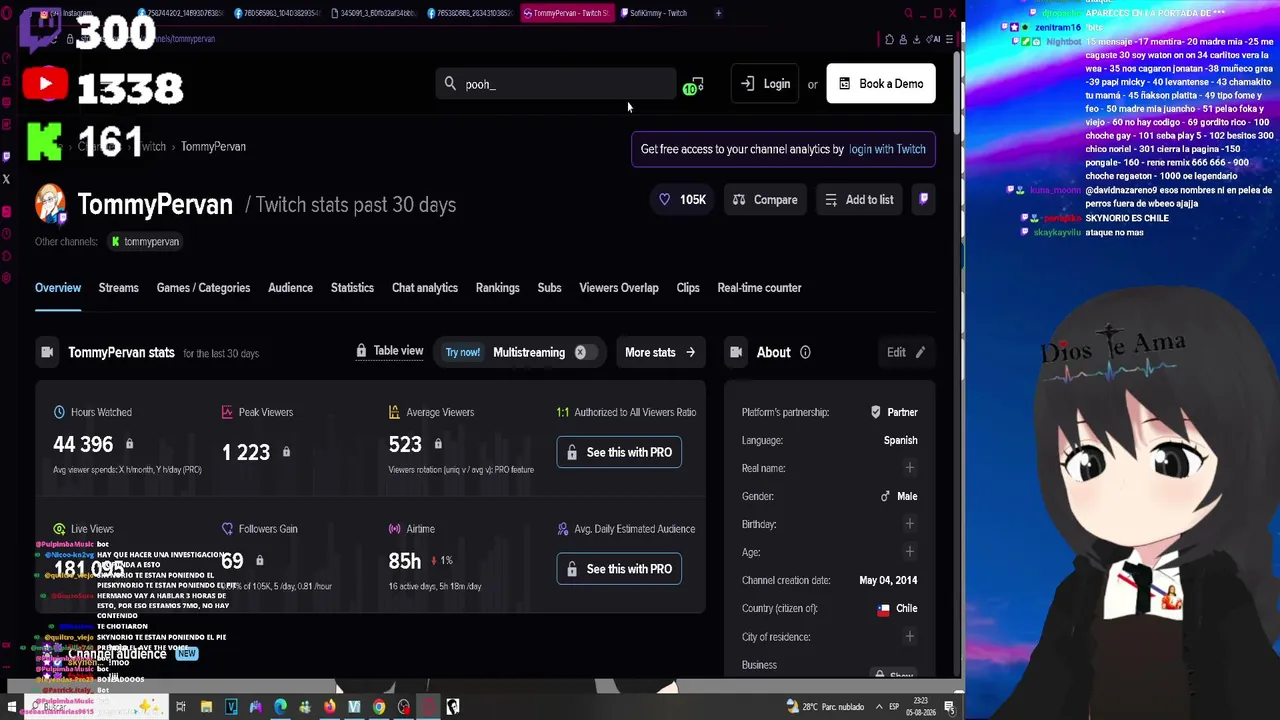Image resolution: width=1280 pixels, height=720 pixels.
Task: Select the Overview tab
Action: pyautogui.click(x=58, y=288)
